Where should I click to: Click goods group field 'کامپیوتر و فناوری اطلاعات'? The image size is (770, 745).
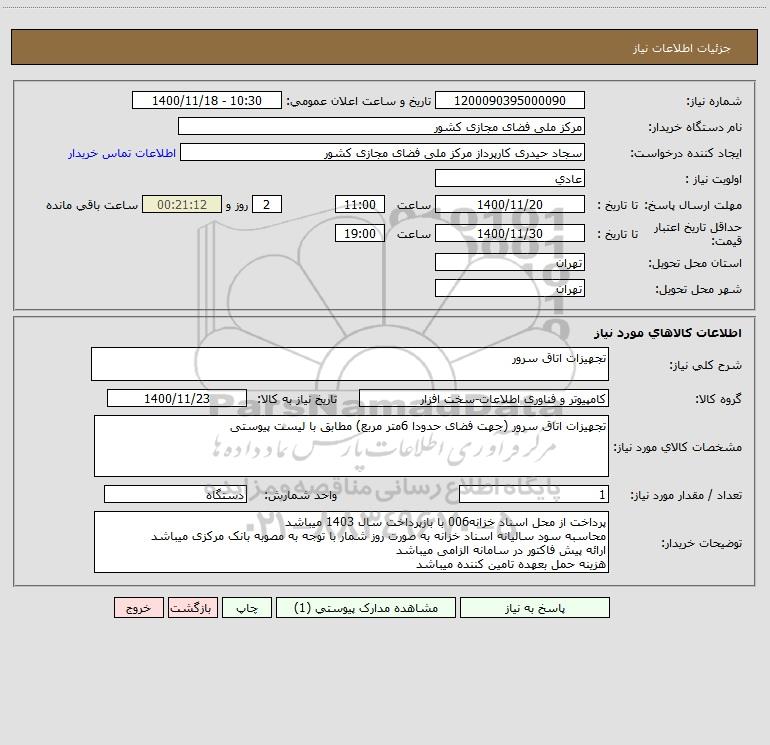(484, 398)
